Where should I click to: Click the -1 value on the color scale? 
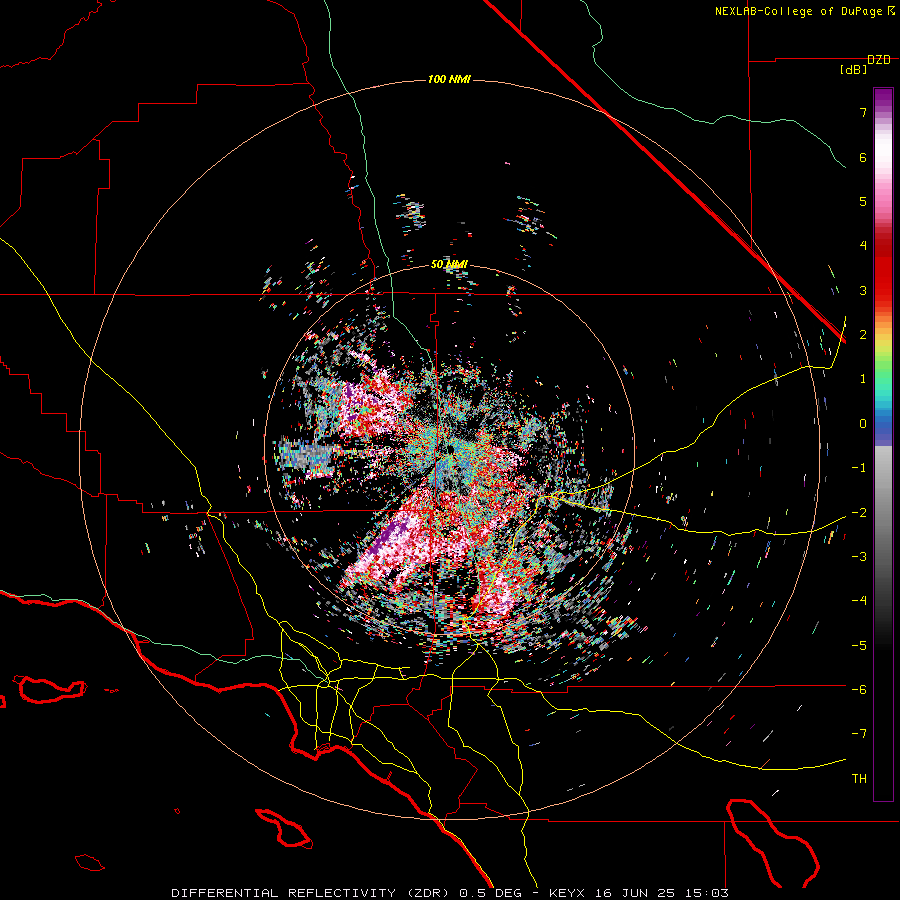pos(859,468)
